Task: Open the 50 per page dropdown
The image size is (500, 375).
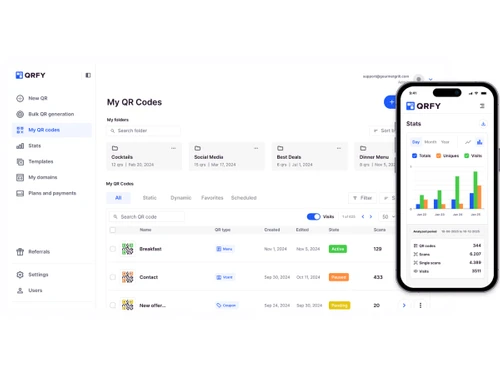Action: (x=388, y=217)
